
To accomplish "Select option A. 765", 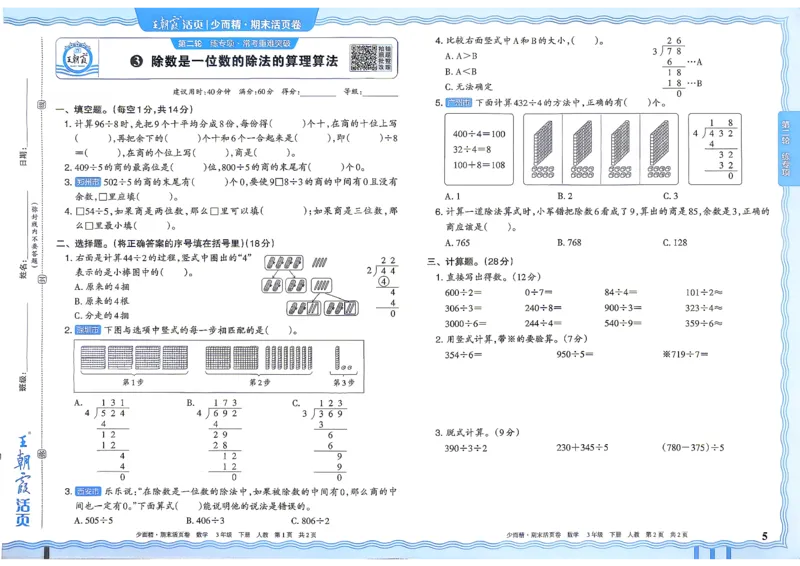I will (x=457, y=242).
